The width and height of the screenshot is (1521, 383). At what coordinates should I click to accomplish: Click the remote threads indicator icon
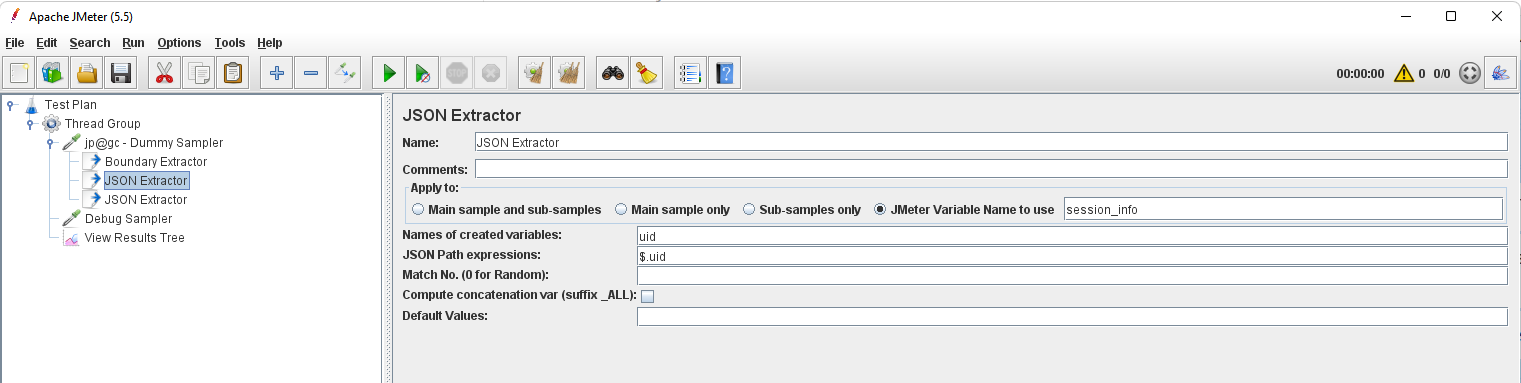[1469, 73]
